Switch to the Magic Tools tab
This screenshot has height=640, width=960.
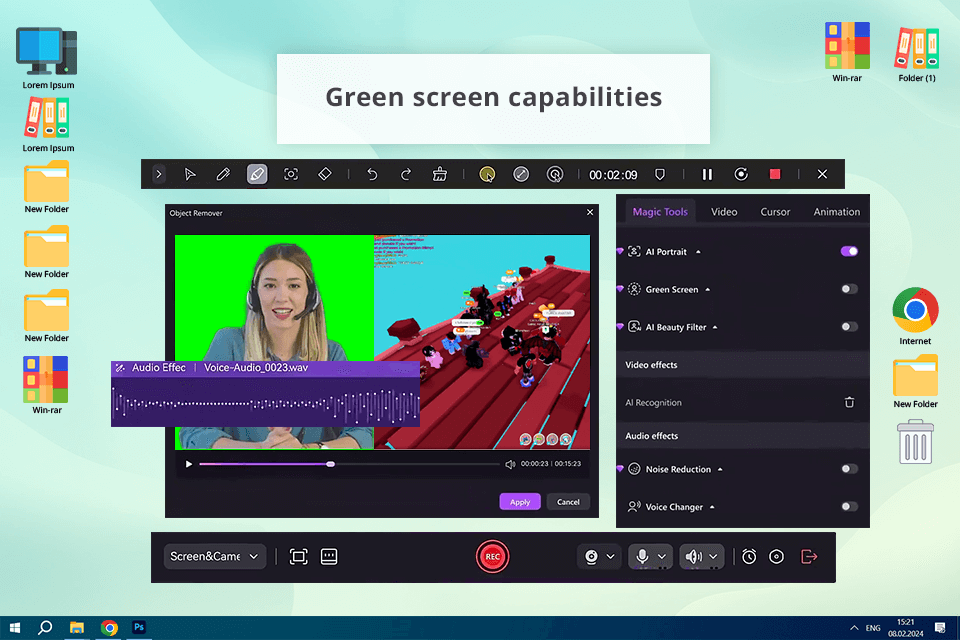(x=660, y=212)
